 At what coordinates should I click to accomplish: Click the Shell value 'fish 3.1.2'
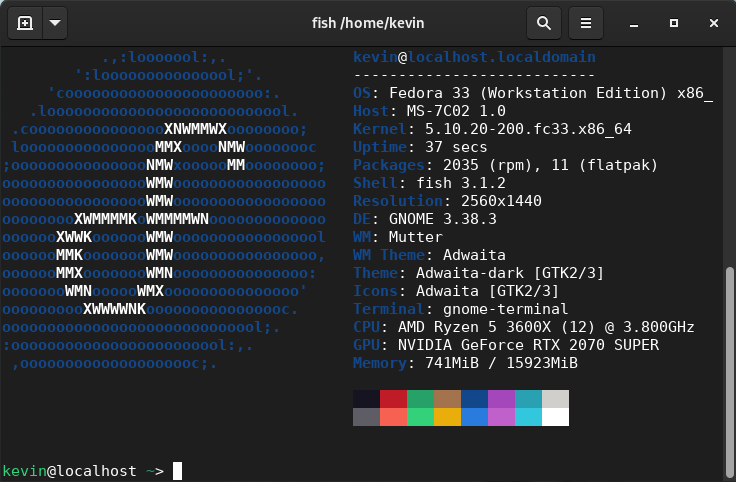[461, 183]
